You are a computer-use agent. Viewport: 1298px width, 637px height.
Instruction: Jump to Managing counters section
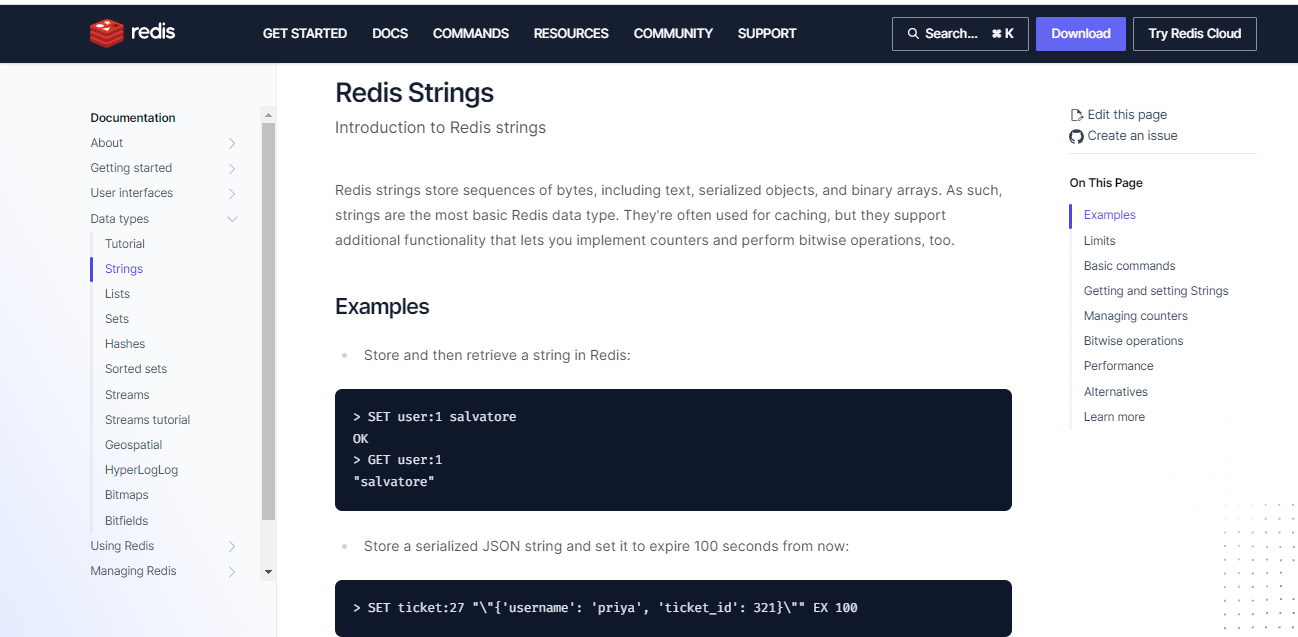1136,316
